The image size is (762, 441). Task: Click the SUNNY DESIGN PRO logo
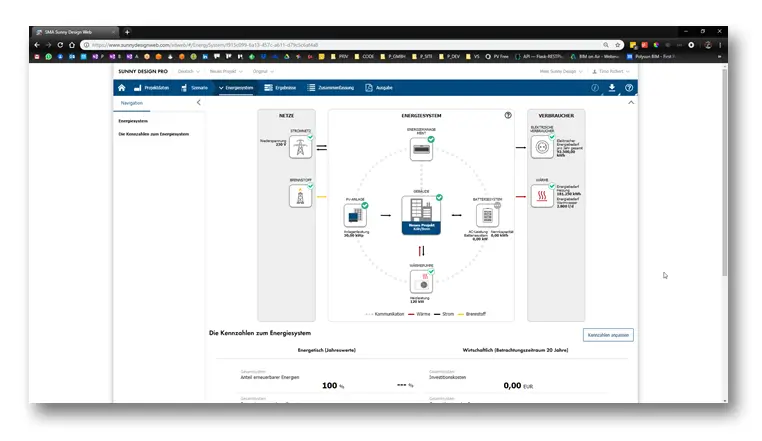tap(143, 71)
